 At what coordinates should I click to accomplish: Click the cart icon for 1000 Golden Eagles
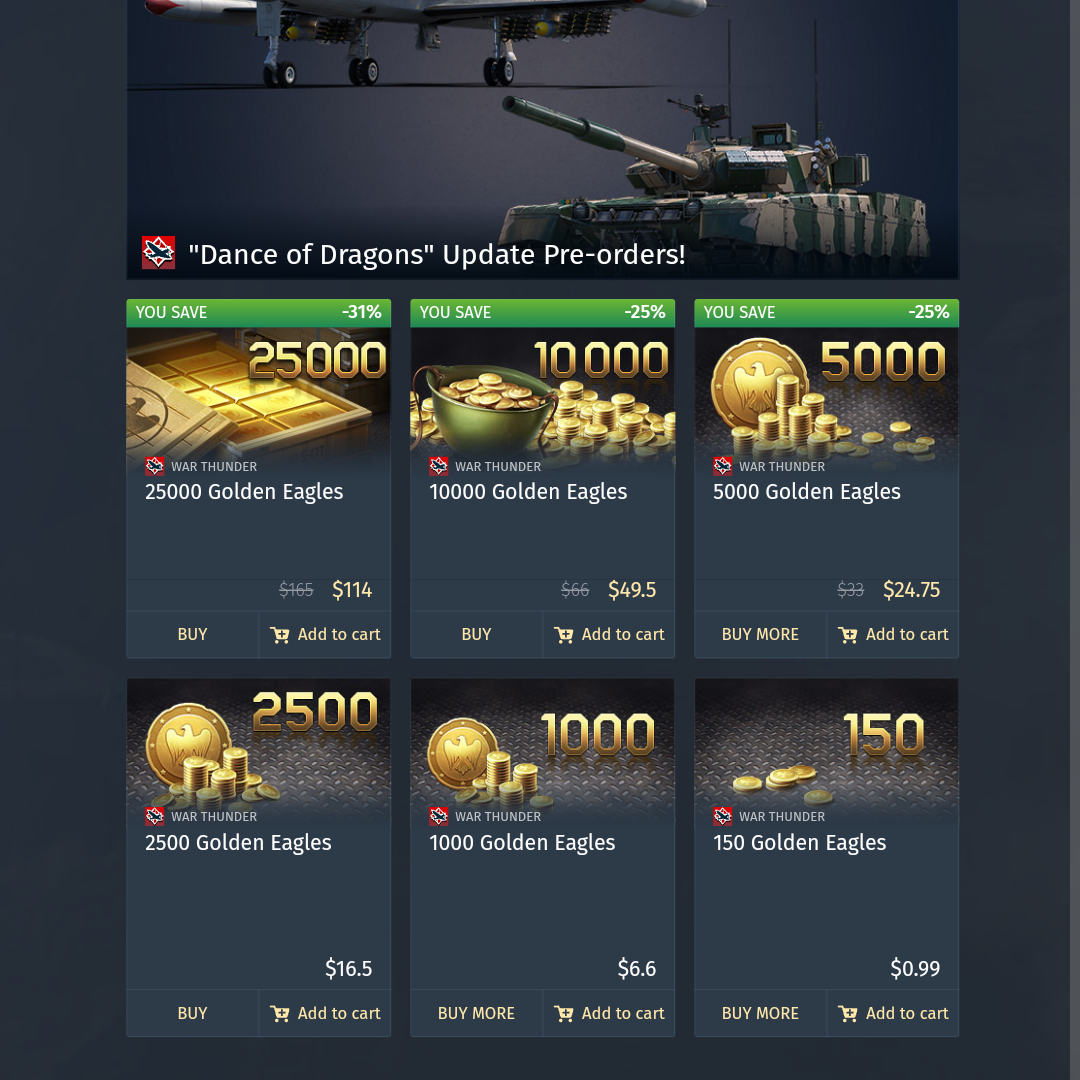563,1014
